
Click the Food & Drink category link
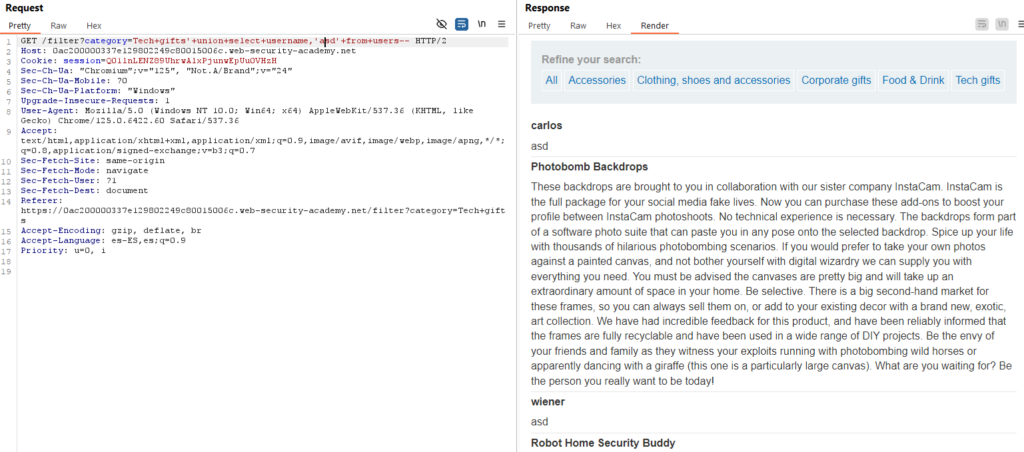[x=913, y=80]
